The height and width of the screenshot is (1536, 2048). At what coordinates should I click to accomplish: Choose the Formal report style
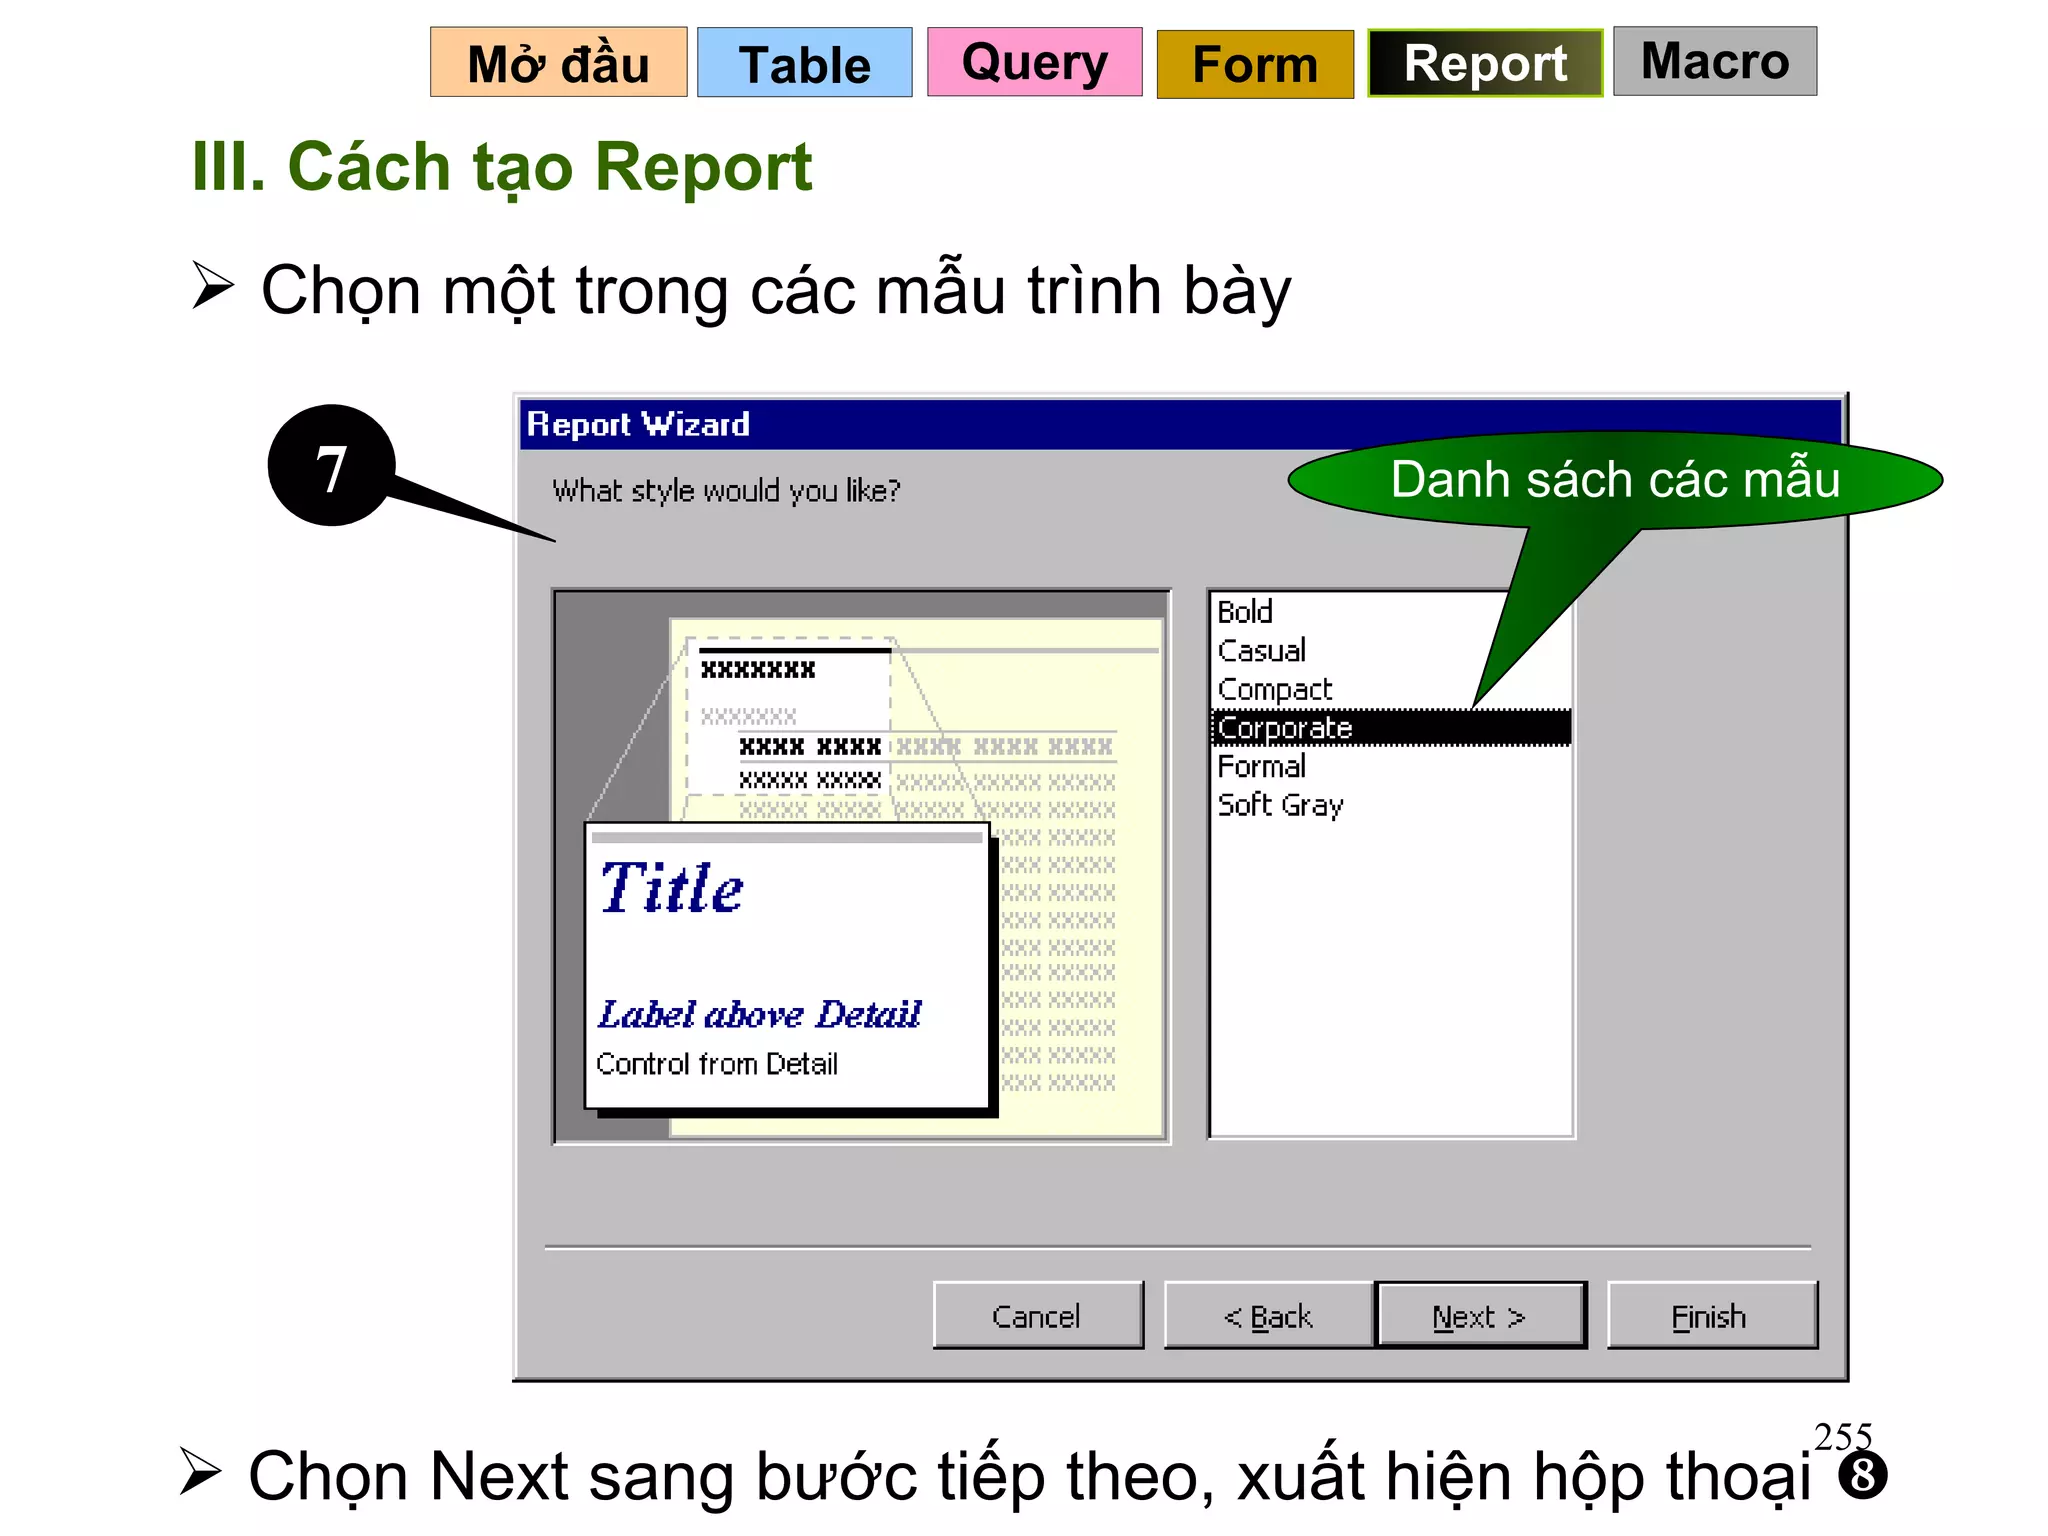[1261, 766]
